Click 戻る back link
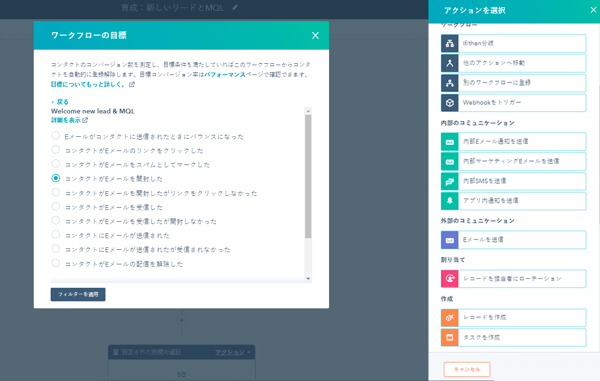The height and width of the screenshot is (381, 600). click(60, 102)
